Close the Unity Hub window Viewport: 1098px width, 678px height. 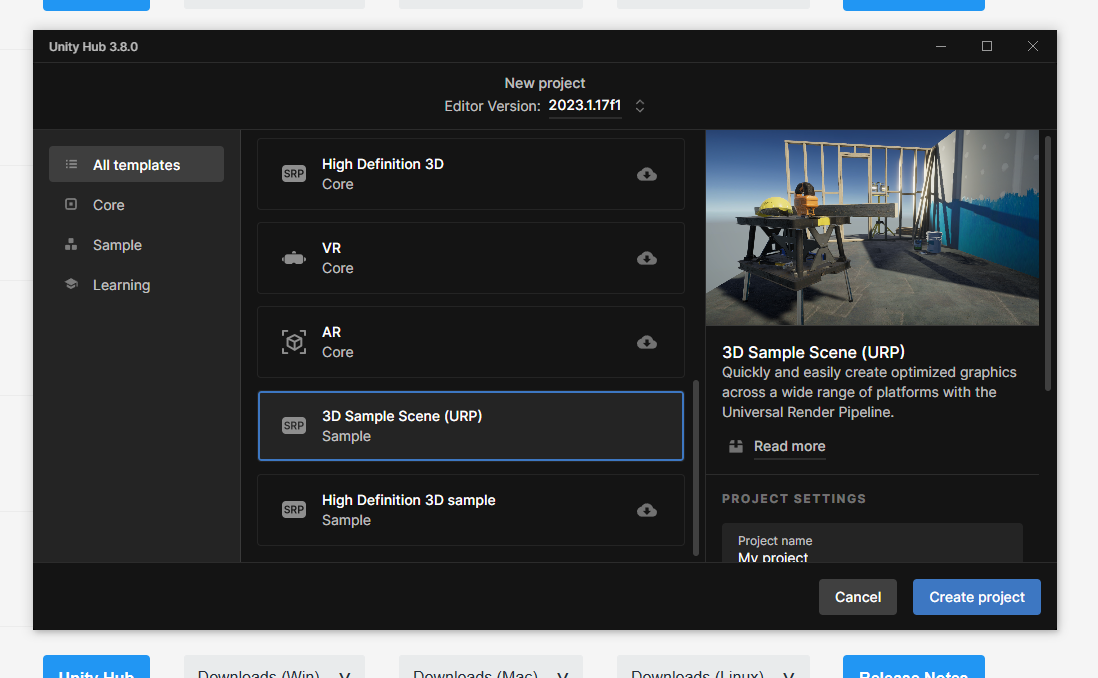pyautogui.click(x=1033, y=46)
